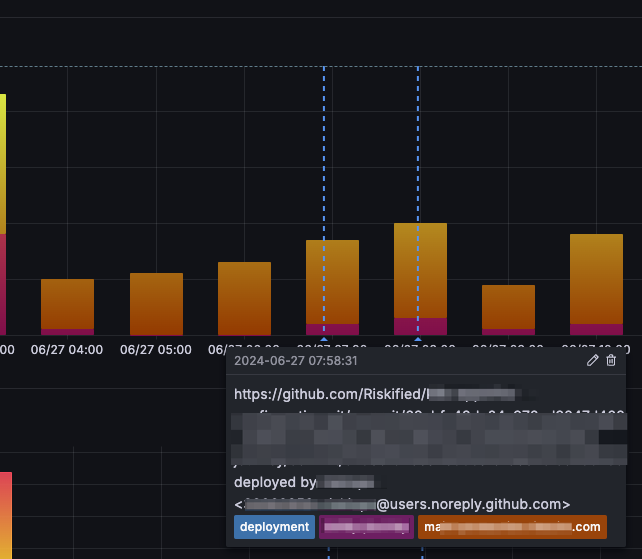Click the purple blurred annotation tag

(366, 527)
